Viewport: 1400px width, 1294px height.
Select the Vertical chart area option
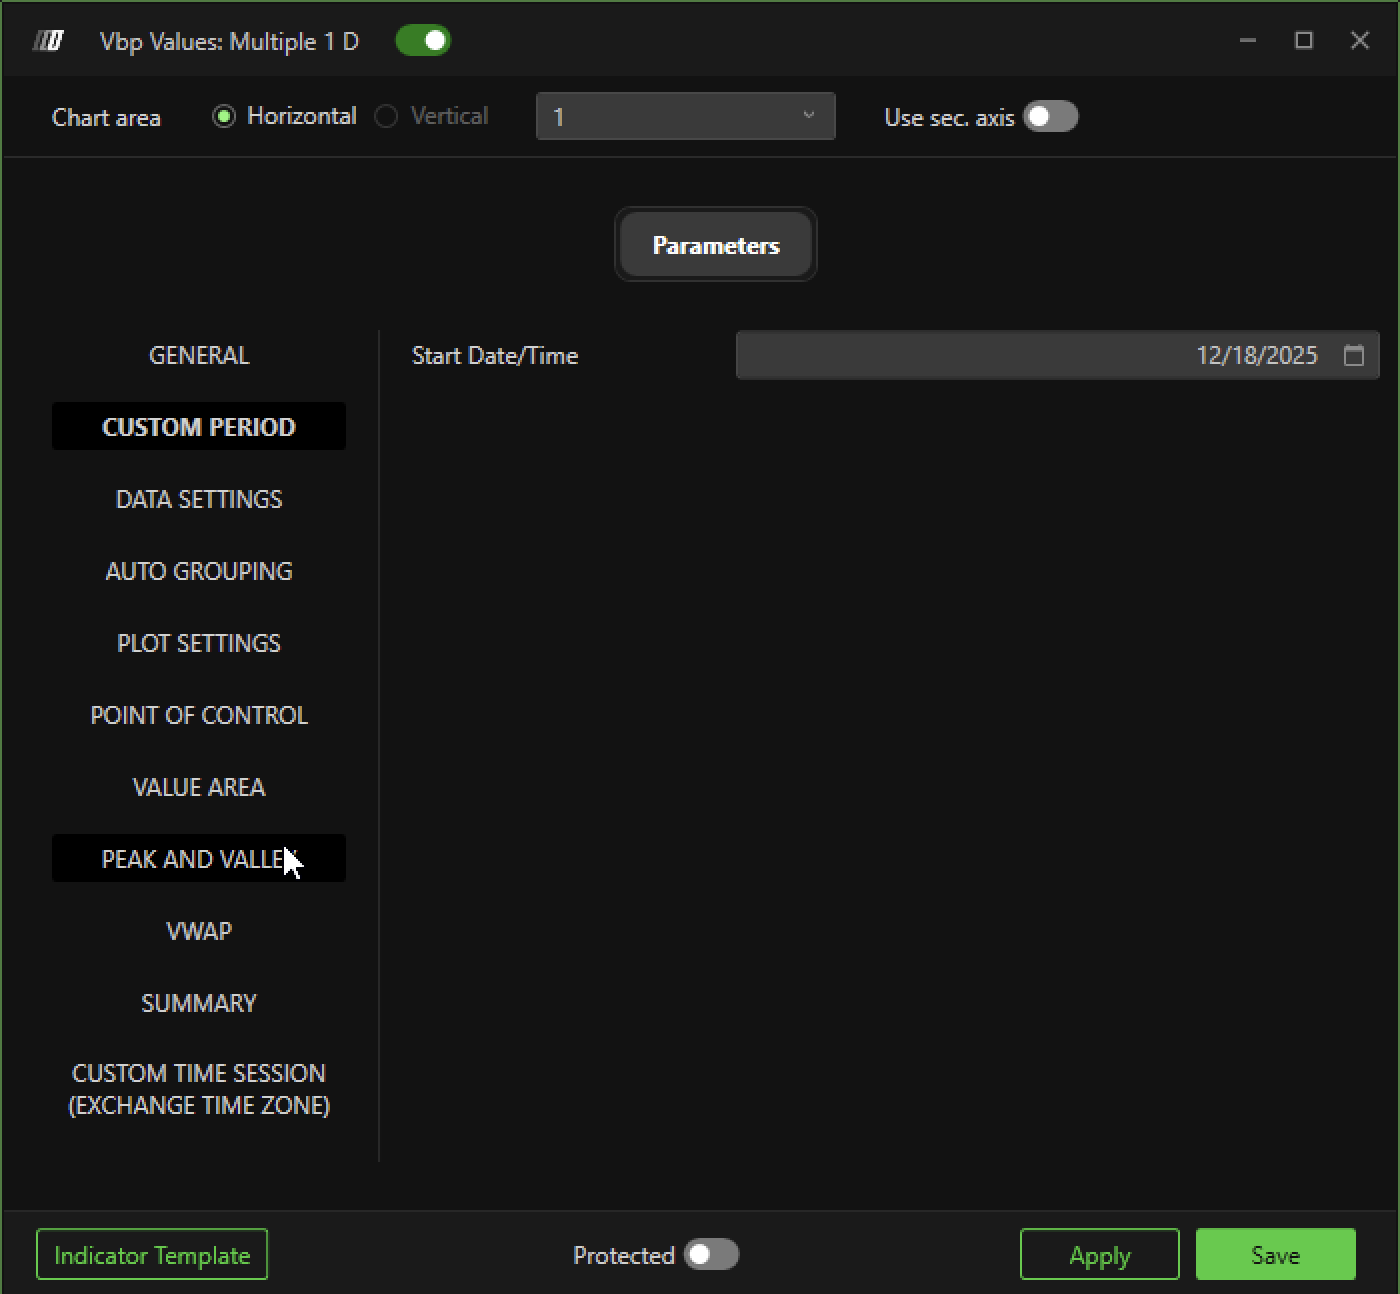click(386, 117)
